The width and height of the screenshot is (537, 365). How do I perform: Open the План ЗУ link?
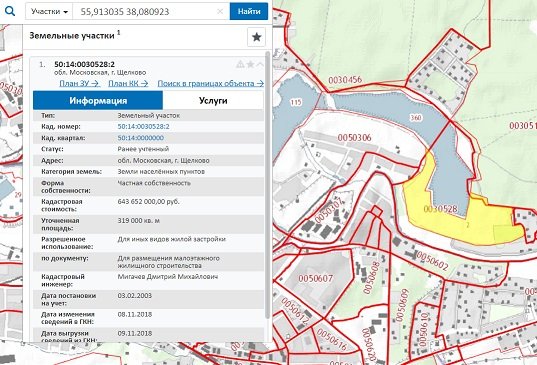point(79,83)
